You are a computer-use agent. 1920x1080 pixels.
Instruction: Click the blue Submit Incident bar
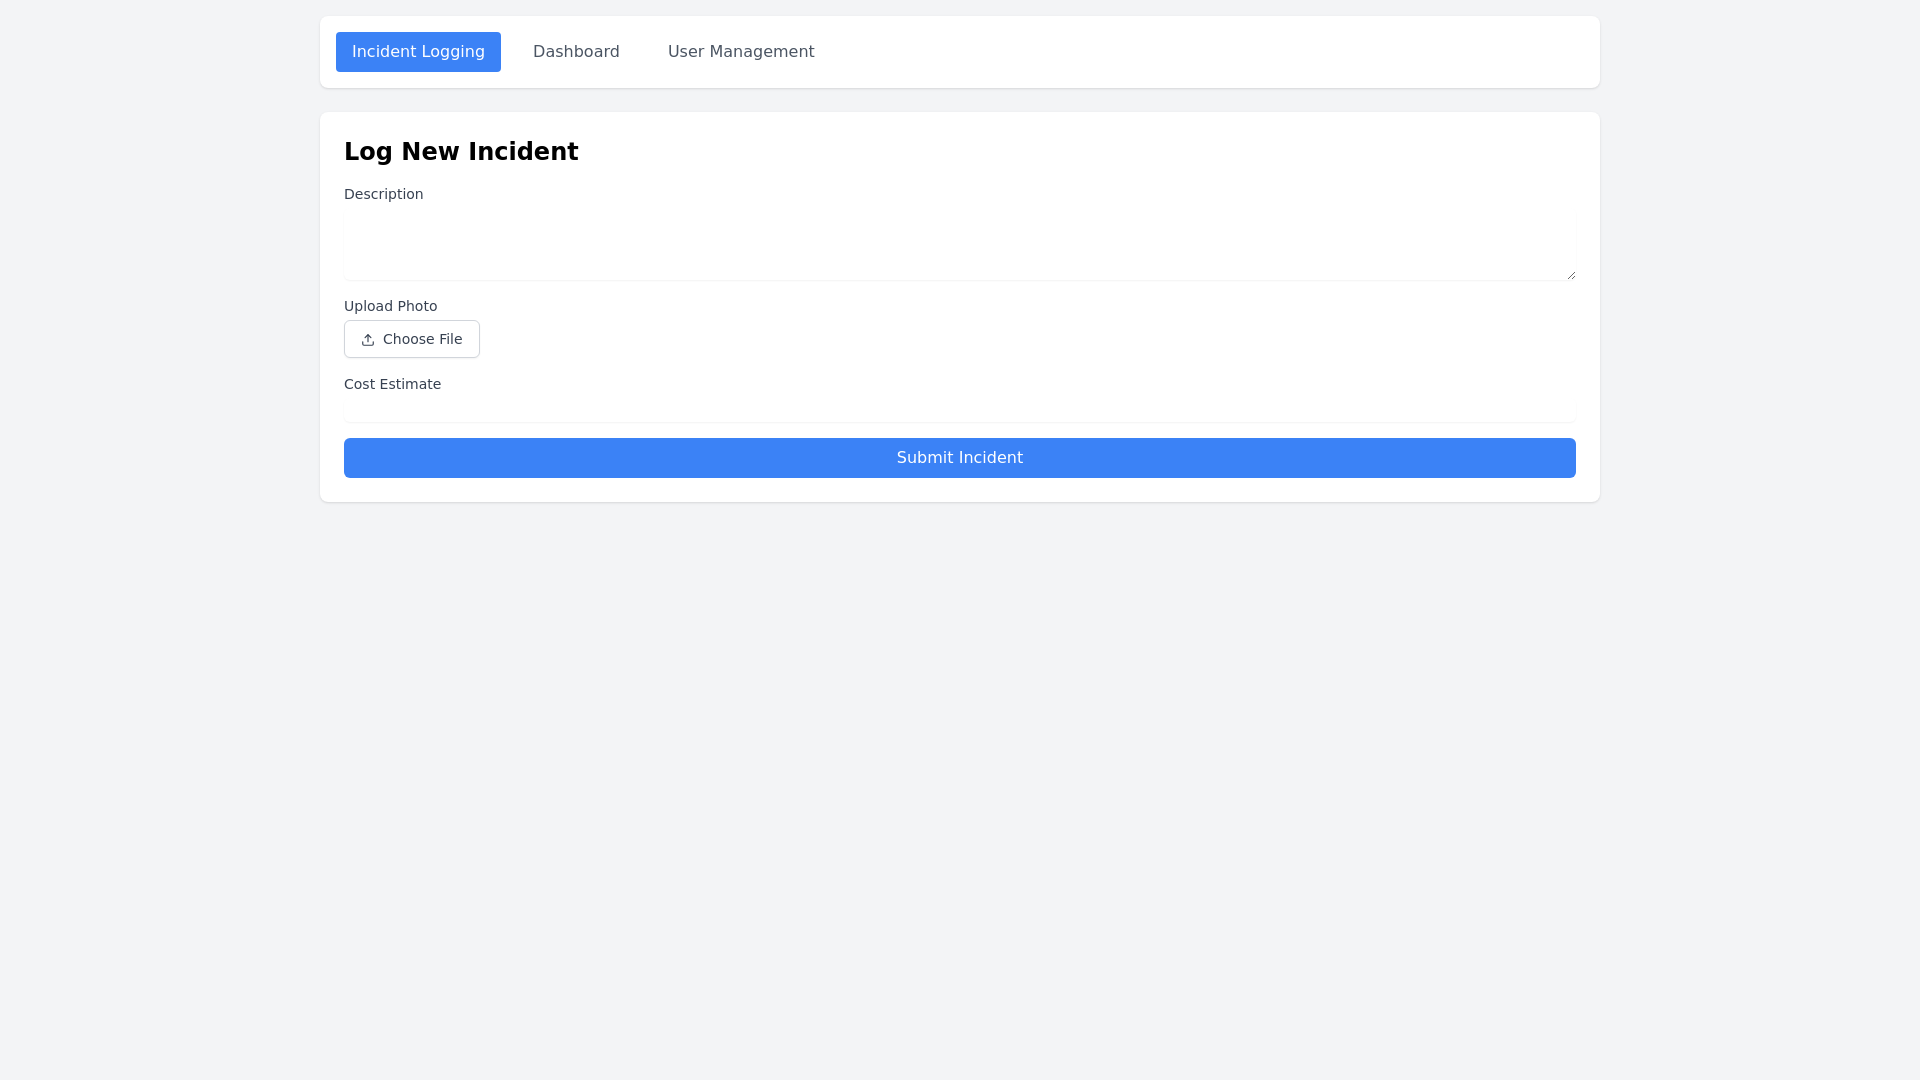[x=959, y=457]
